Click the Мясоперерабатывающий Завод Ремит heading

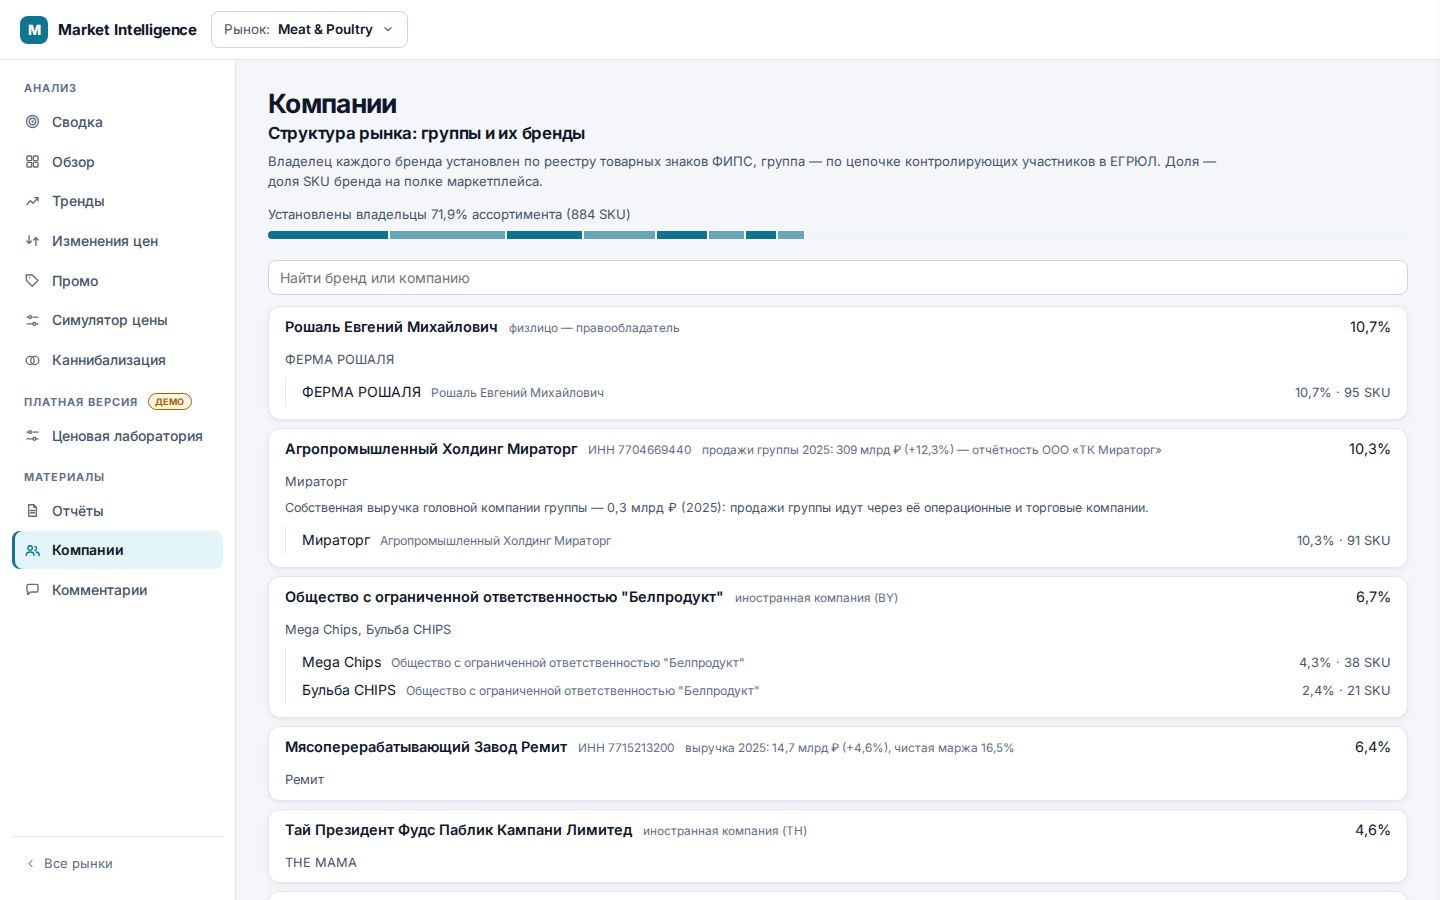426,747
